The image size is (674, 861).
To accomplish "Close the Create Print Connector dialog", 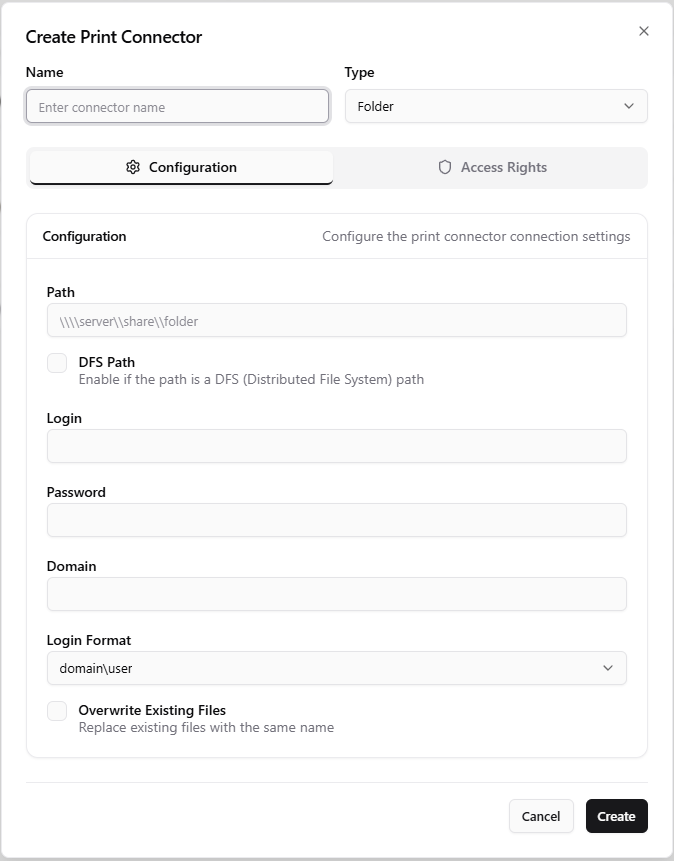I will (x=644, y=31).
